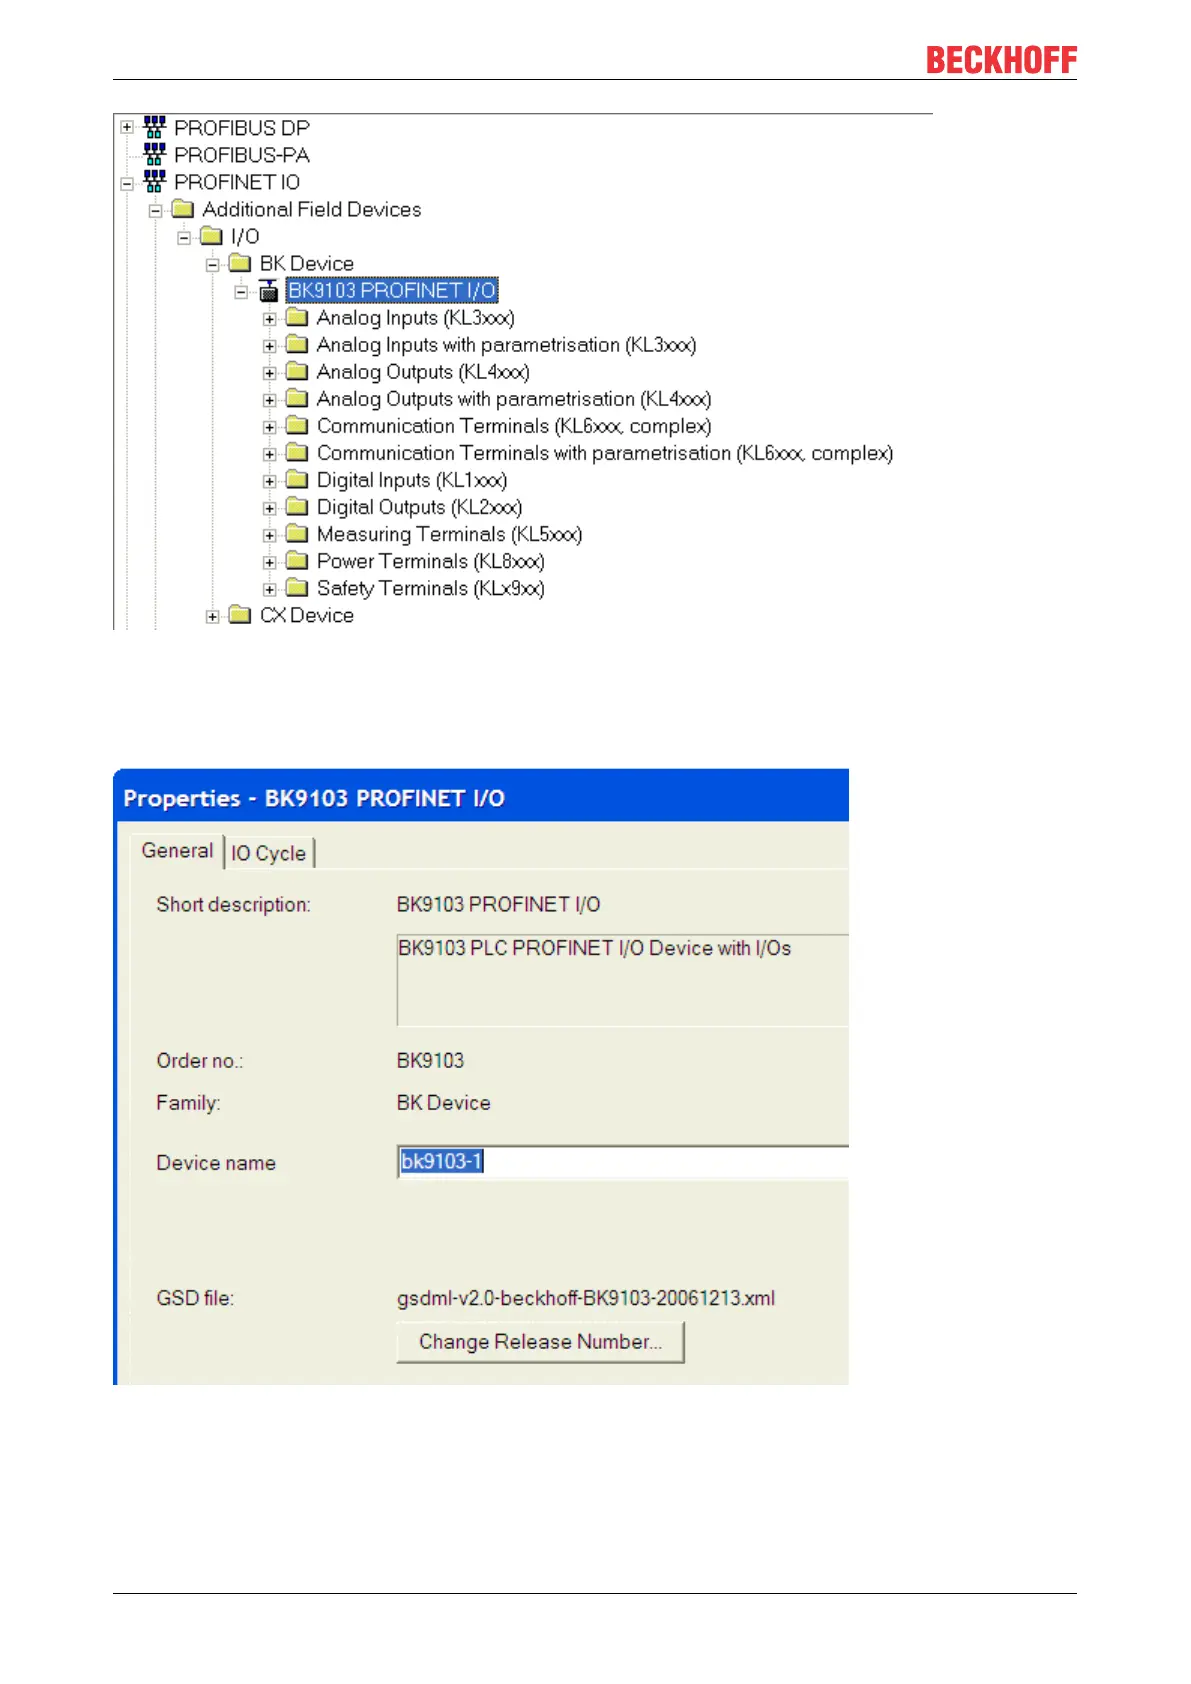Screen dimensions: 1191x1684
Task: Click the BECKHOFF logo in the header
Action: pyautogui.click(x=1001, y=60)
